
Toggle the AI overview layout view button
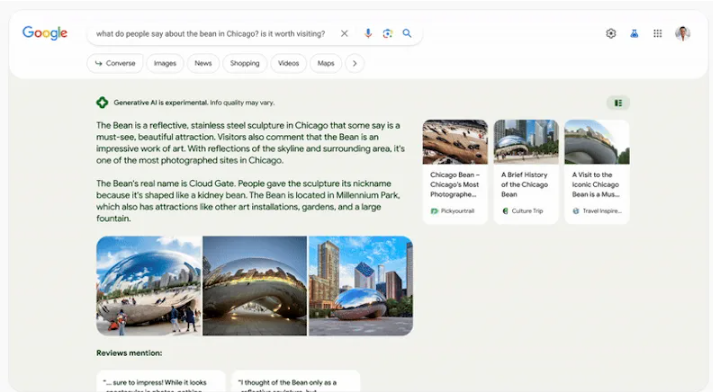pos(618,103)
